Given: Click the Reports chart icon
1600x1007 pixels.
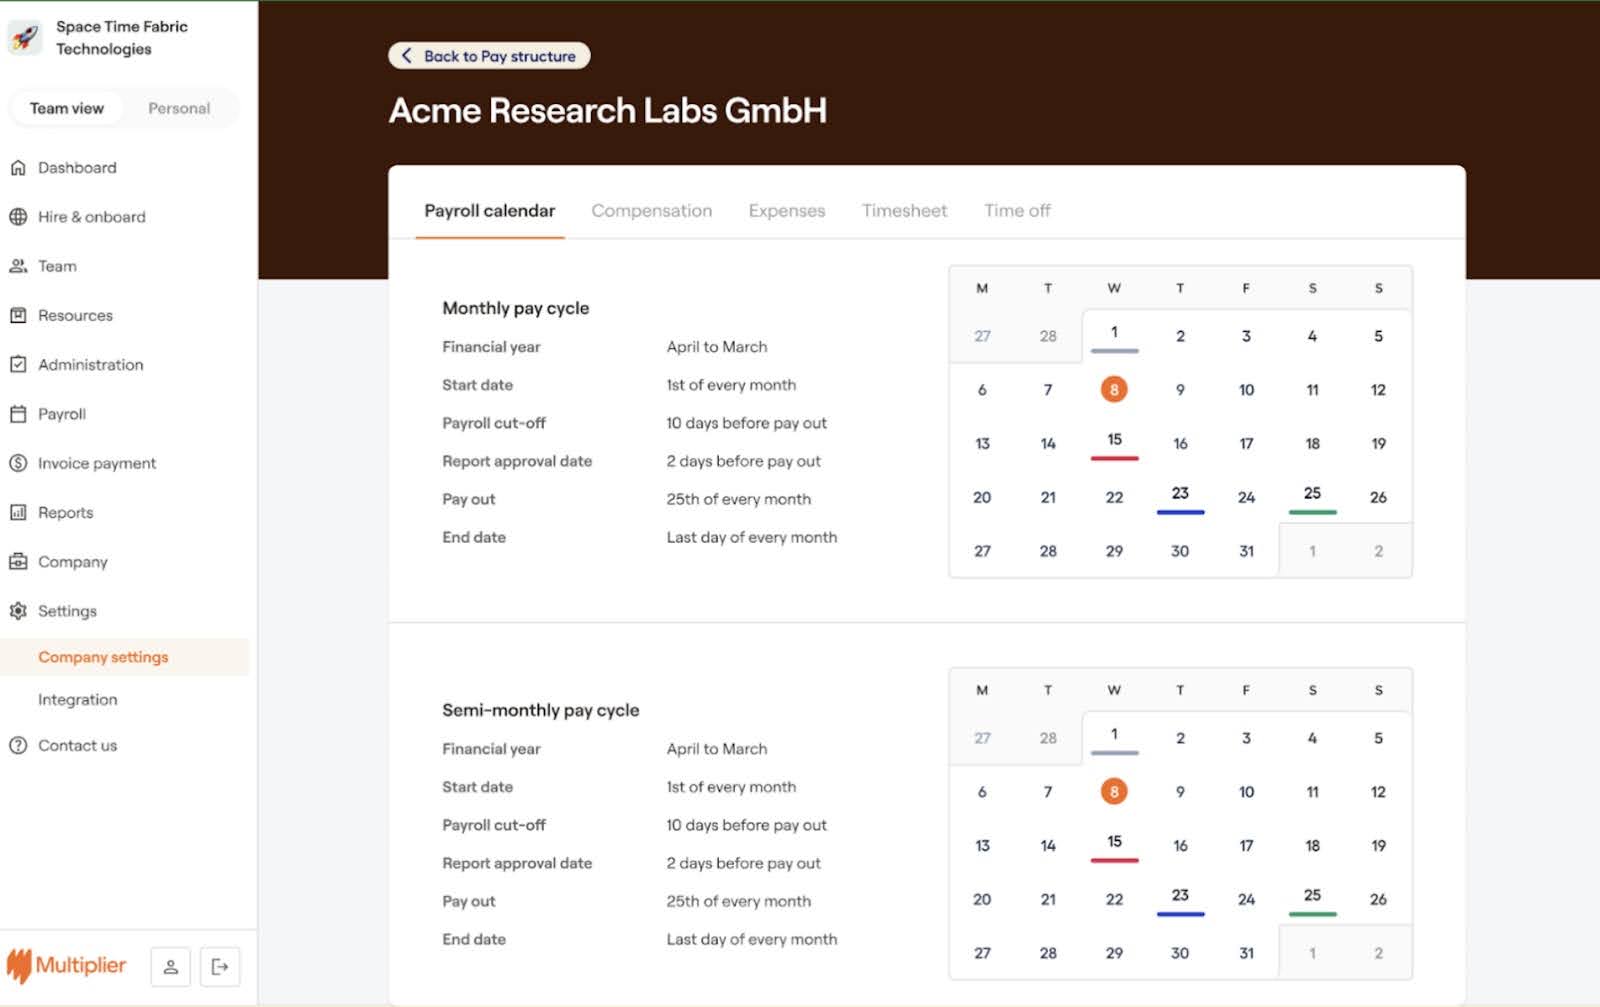Looking at the screenshot, I should click(18, 512).
